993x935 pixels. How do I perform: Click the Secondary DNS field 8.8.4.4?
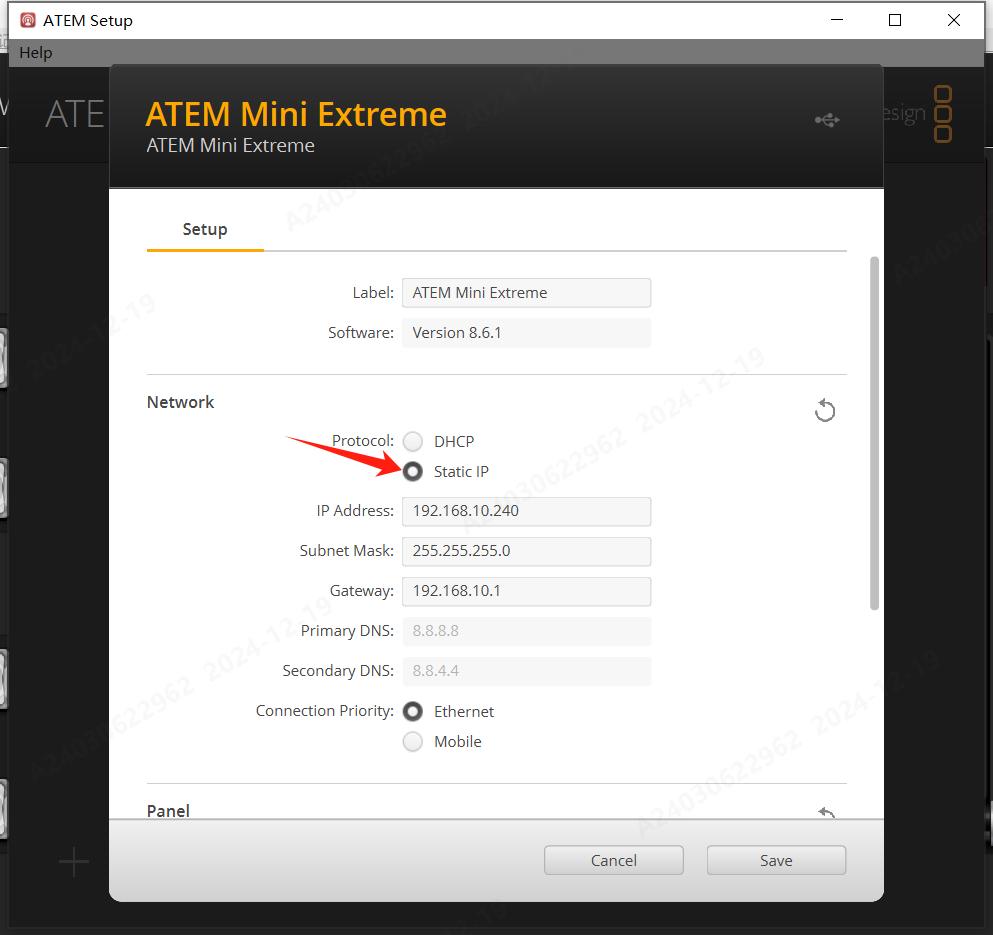tap(526, 671)
